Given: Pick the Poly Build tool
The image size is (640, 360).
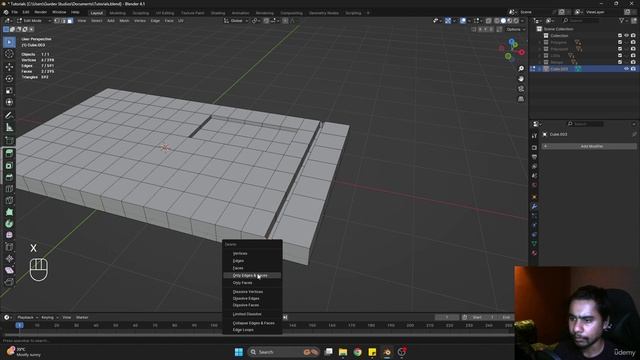Looking at the screenshot, I should pyautogui.click(x=9, y=212).
